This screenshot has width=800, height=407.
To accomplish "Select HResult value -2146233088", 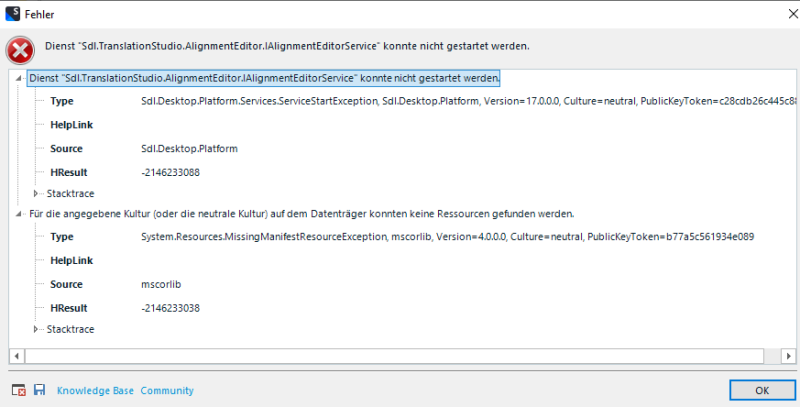I will tap(170, 173).
